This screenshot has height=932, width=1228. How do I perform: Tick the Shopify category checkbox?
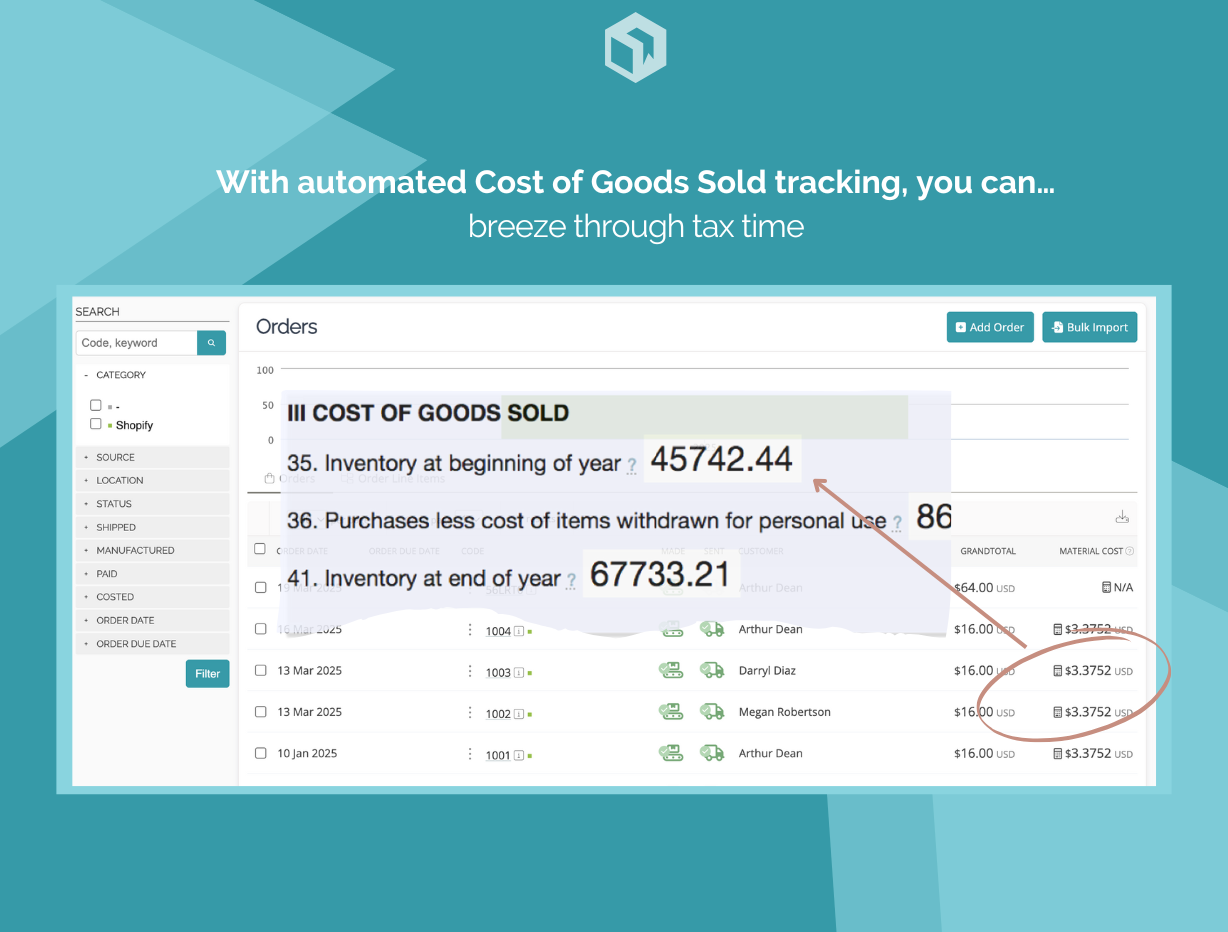point(96,424)
